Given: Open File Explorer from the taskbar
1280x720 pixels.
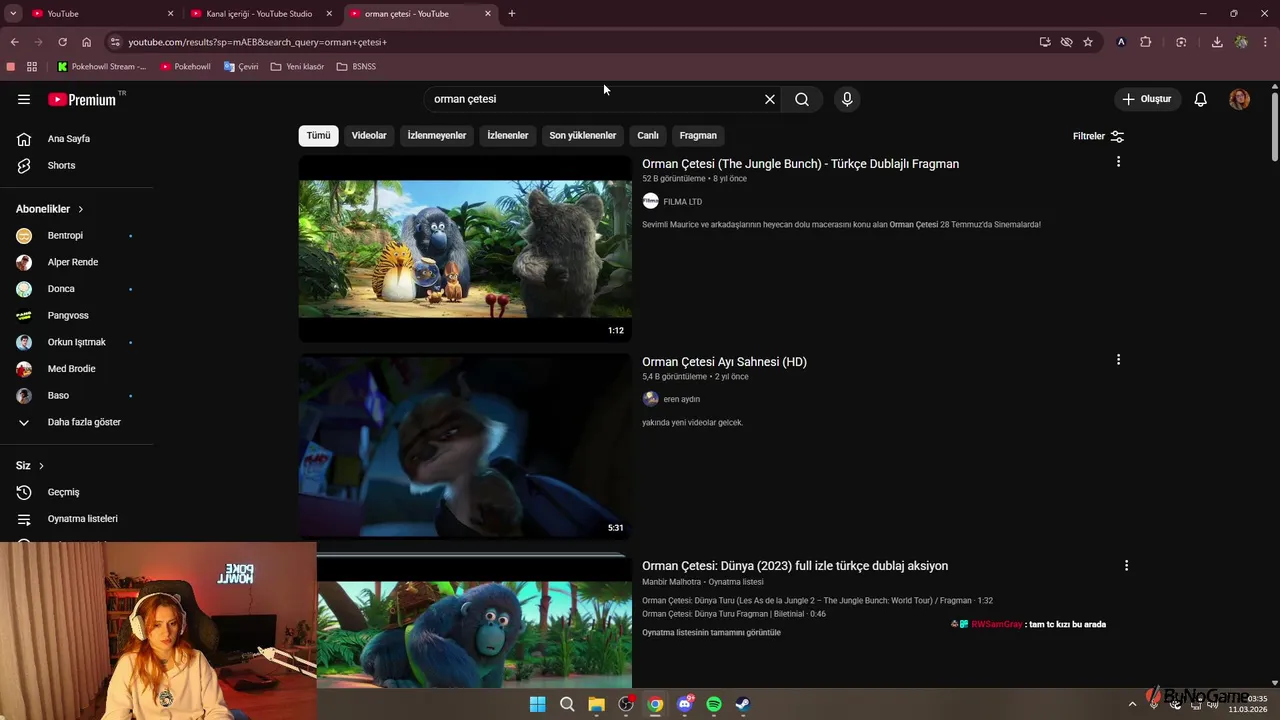Looking at the screenshot, I should (x=596, y=704).
